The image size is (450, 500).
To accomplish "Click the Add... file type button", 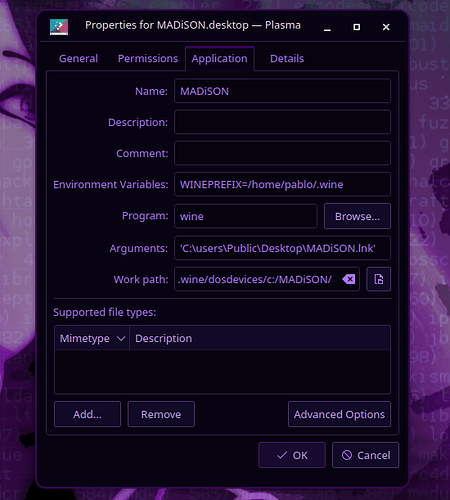I will (x=87, y=414).
